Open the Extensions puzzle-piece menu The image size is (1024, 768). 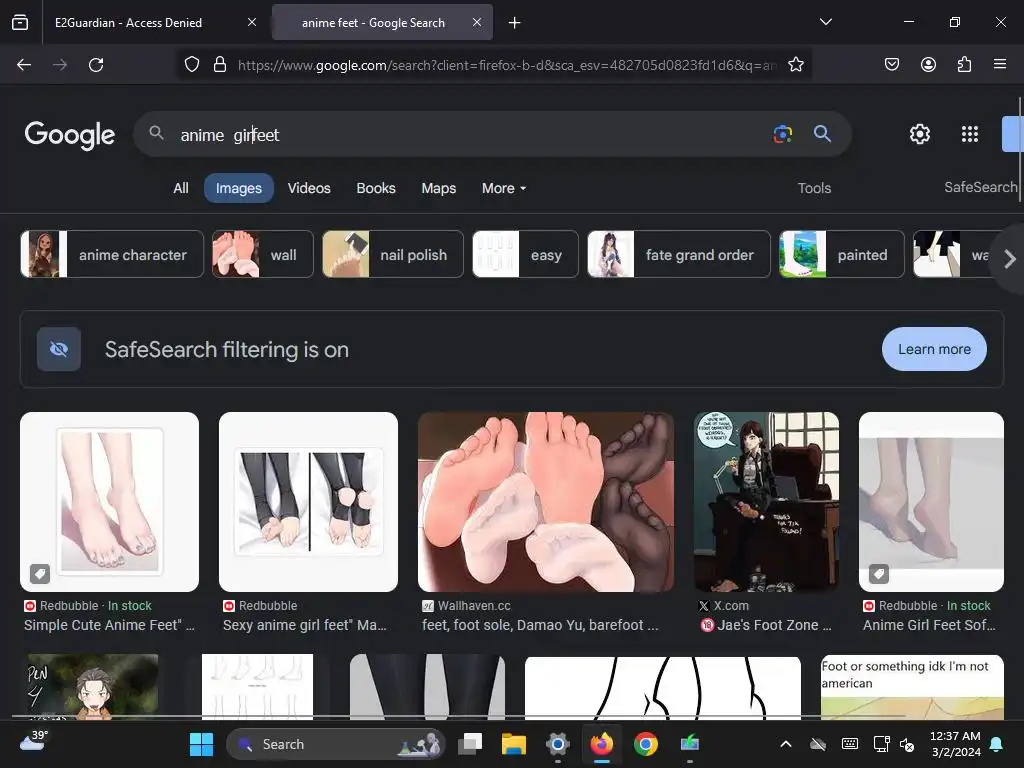[x=964, y=65]
